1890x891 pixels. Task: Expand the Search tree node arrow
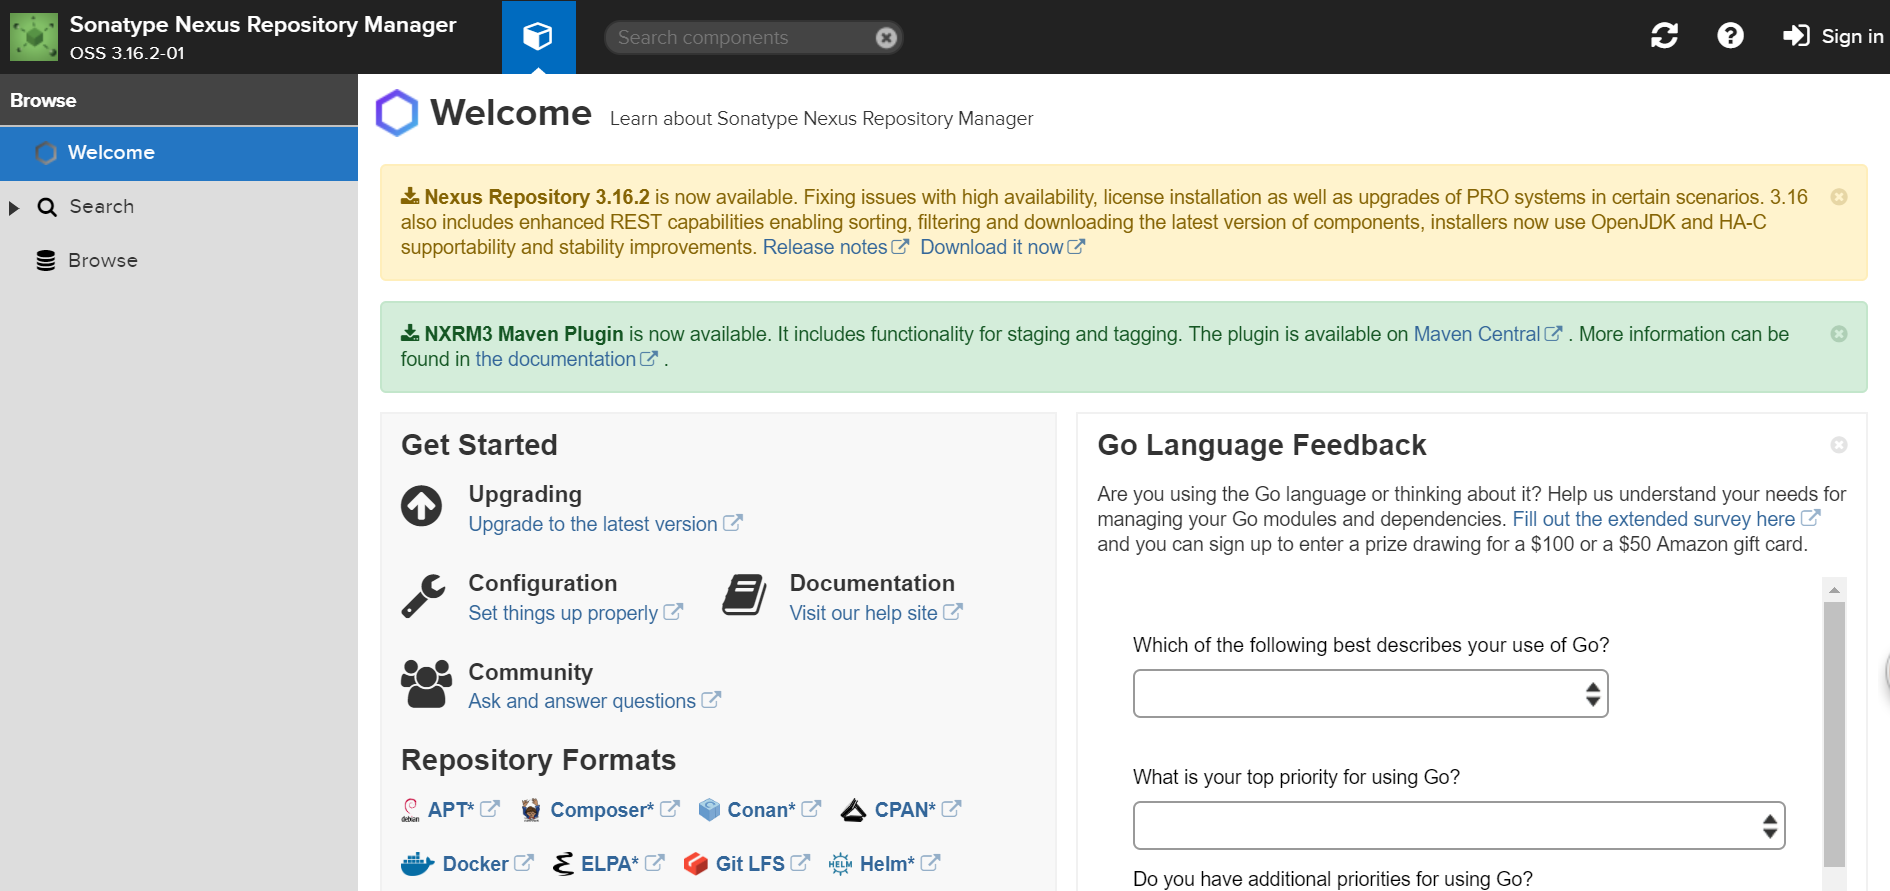tap(14, 208)
